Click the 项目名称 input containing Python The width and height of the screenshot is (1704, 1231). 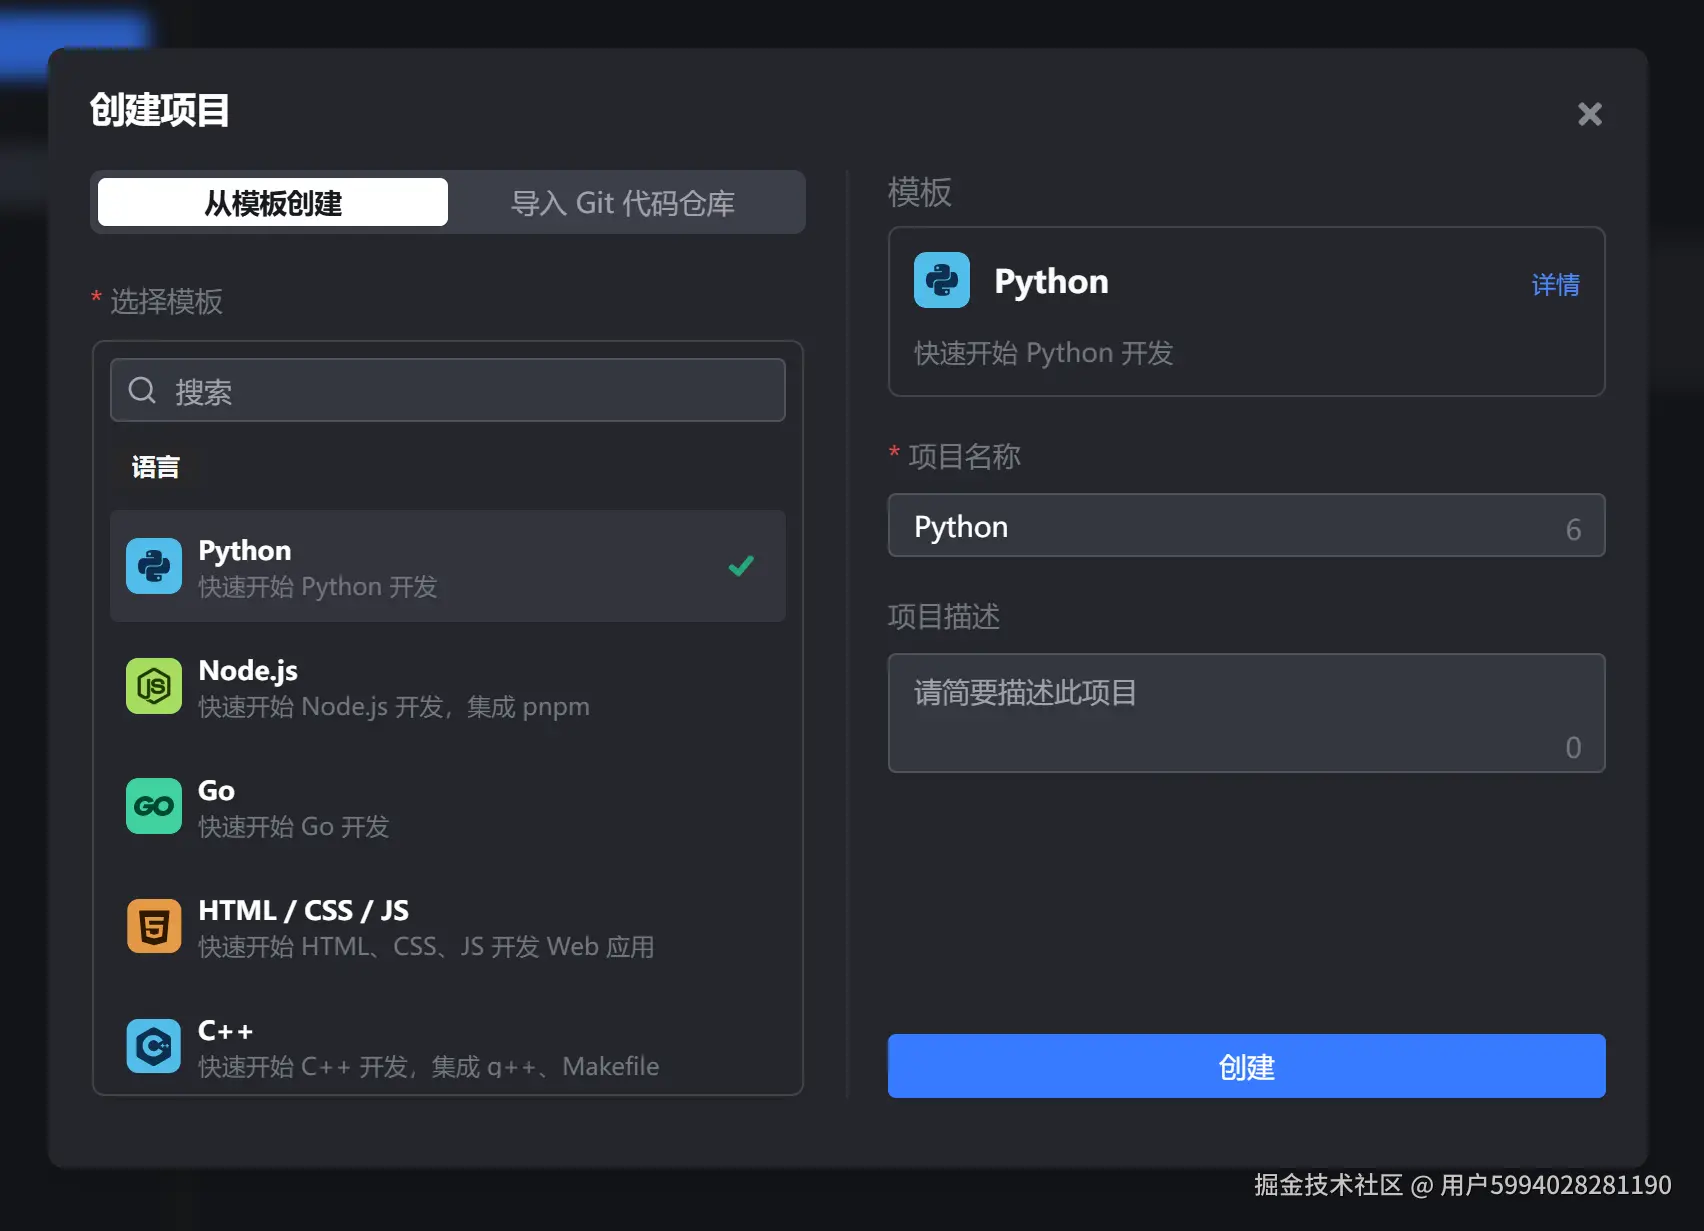[x=1230, y=526]
